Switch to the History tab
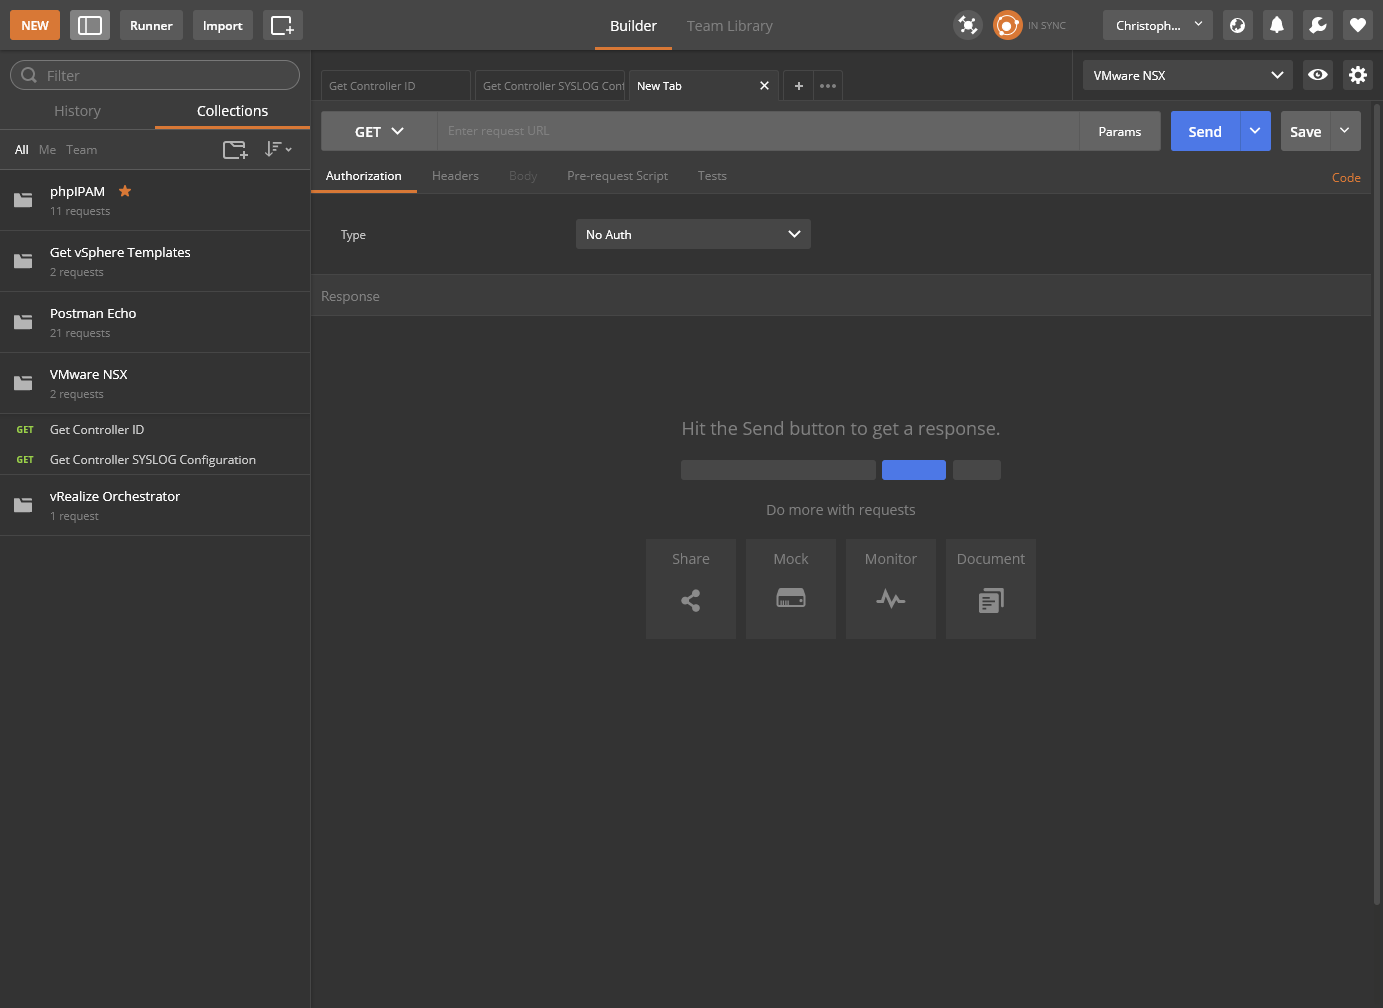 click(x=77, y=111)
